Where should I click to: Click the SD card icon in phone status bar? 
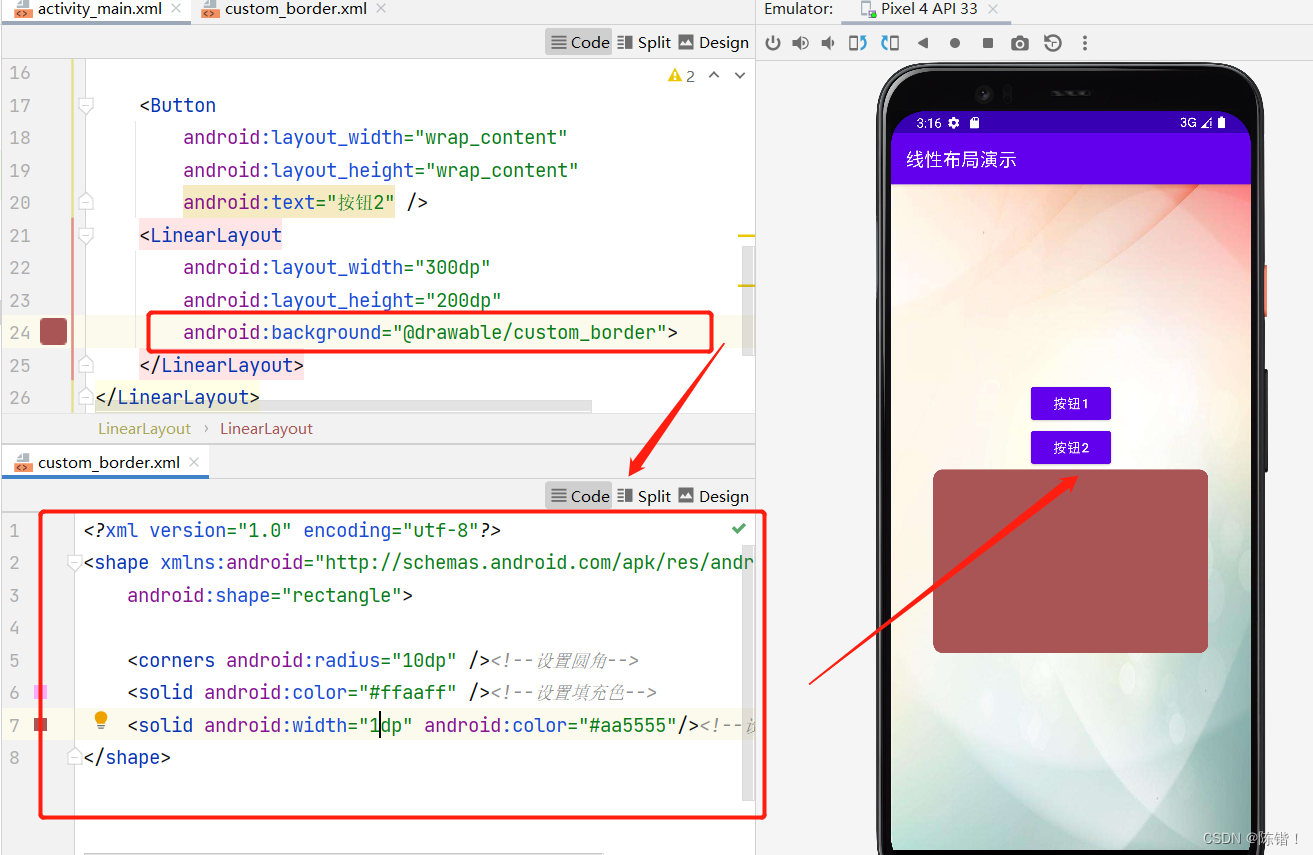pos(975,123)
